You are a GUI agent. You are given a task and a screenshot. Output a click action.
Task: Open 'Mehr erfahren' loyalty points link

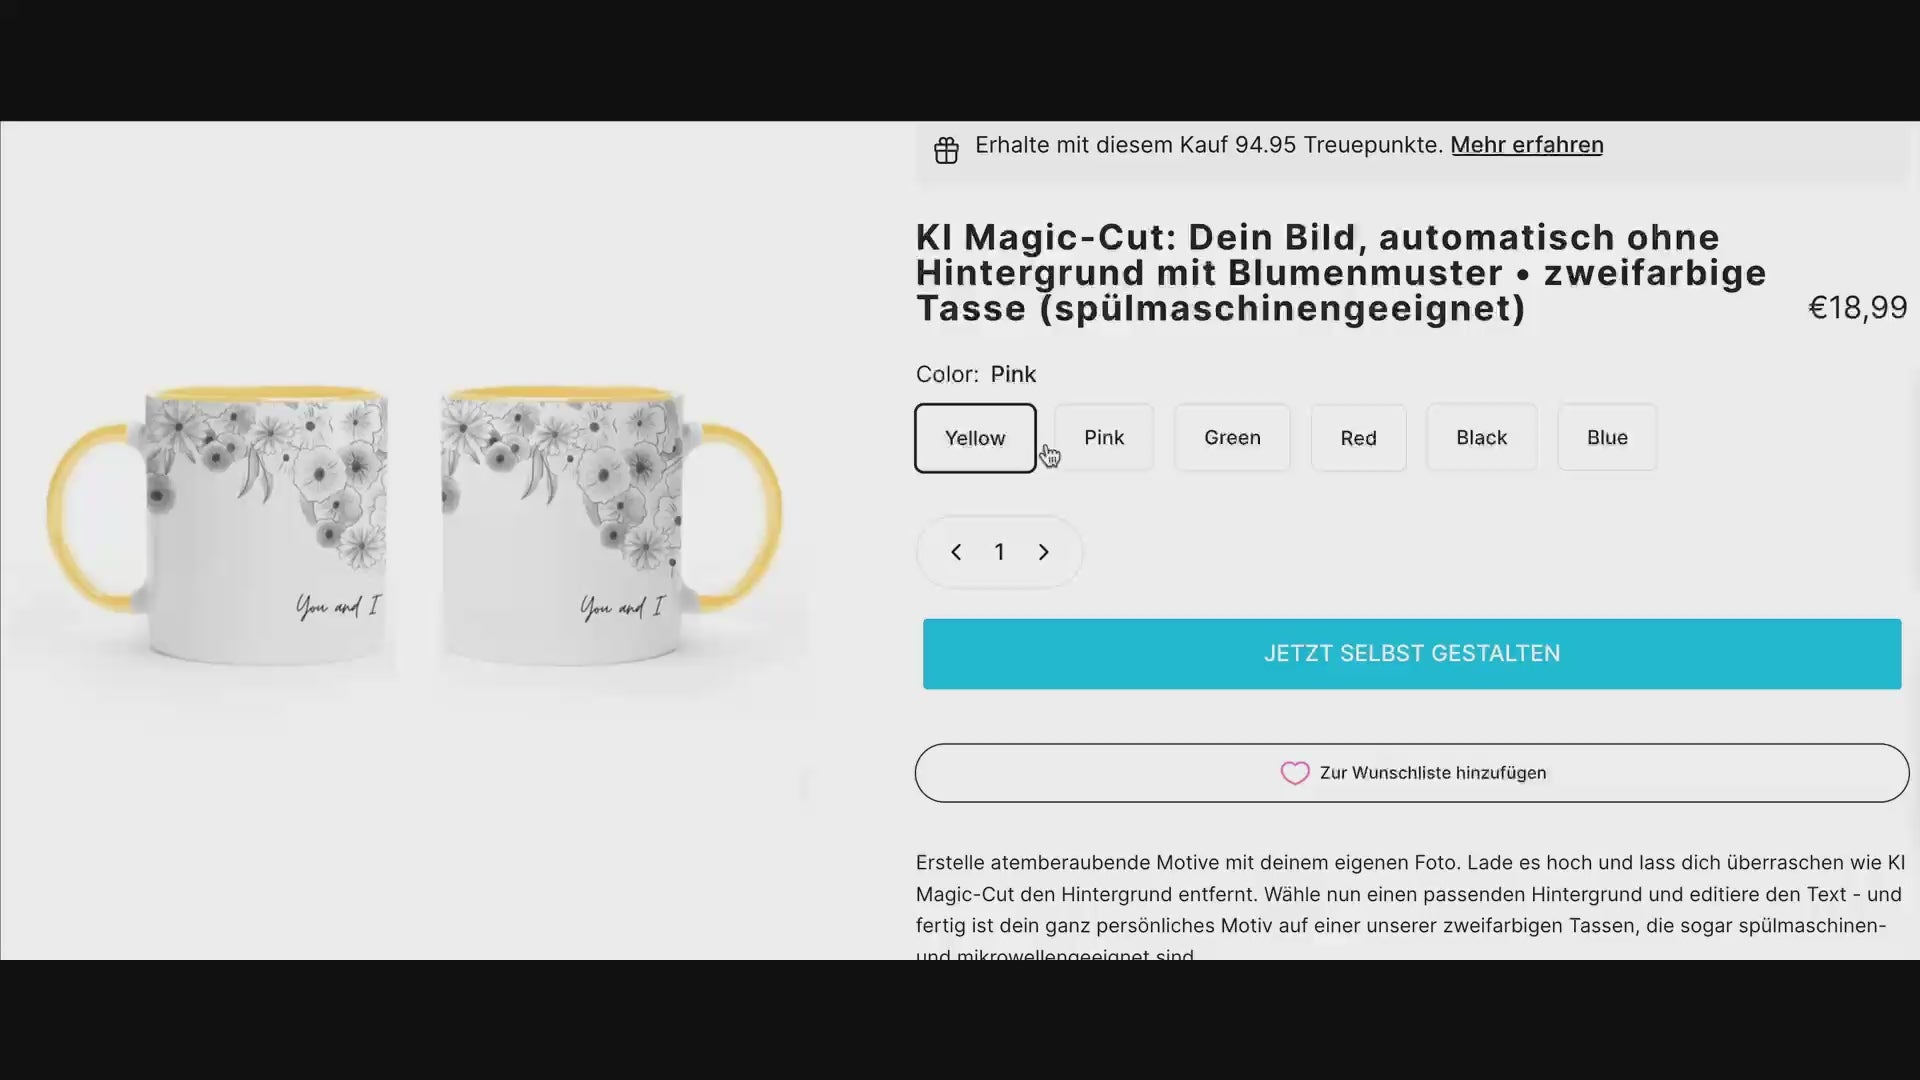click(x=1526, y=144)
